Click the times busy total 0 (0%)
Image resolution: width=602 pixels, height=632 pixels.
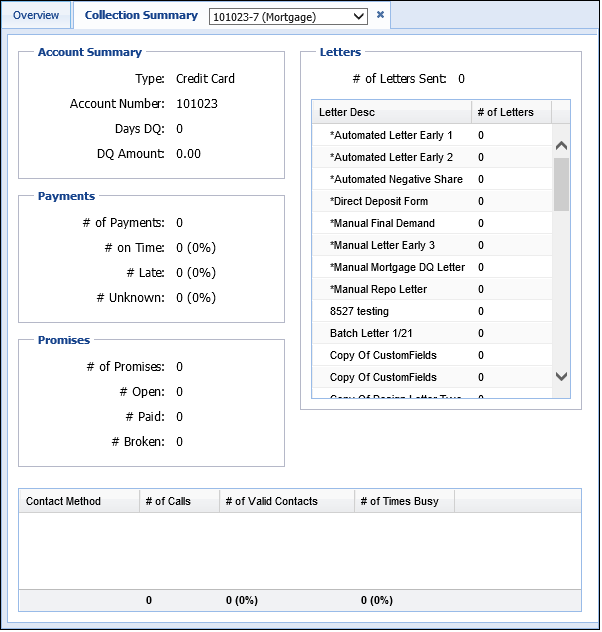click(377, 600)
